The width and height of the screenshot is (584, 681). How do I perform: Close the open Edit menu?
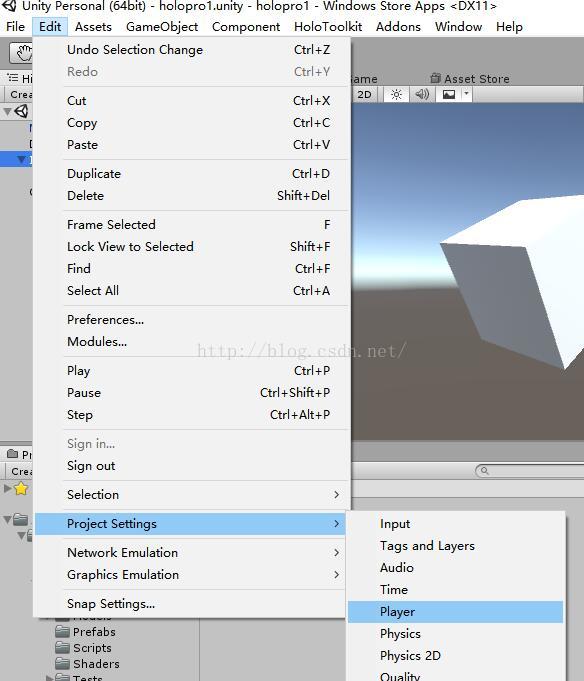(x=50, y=26)
